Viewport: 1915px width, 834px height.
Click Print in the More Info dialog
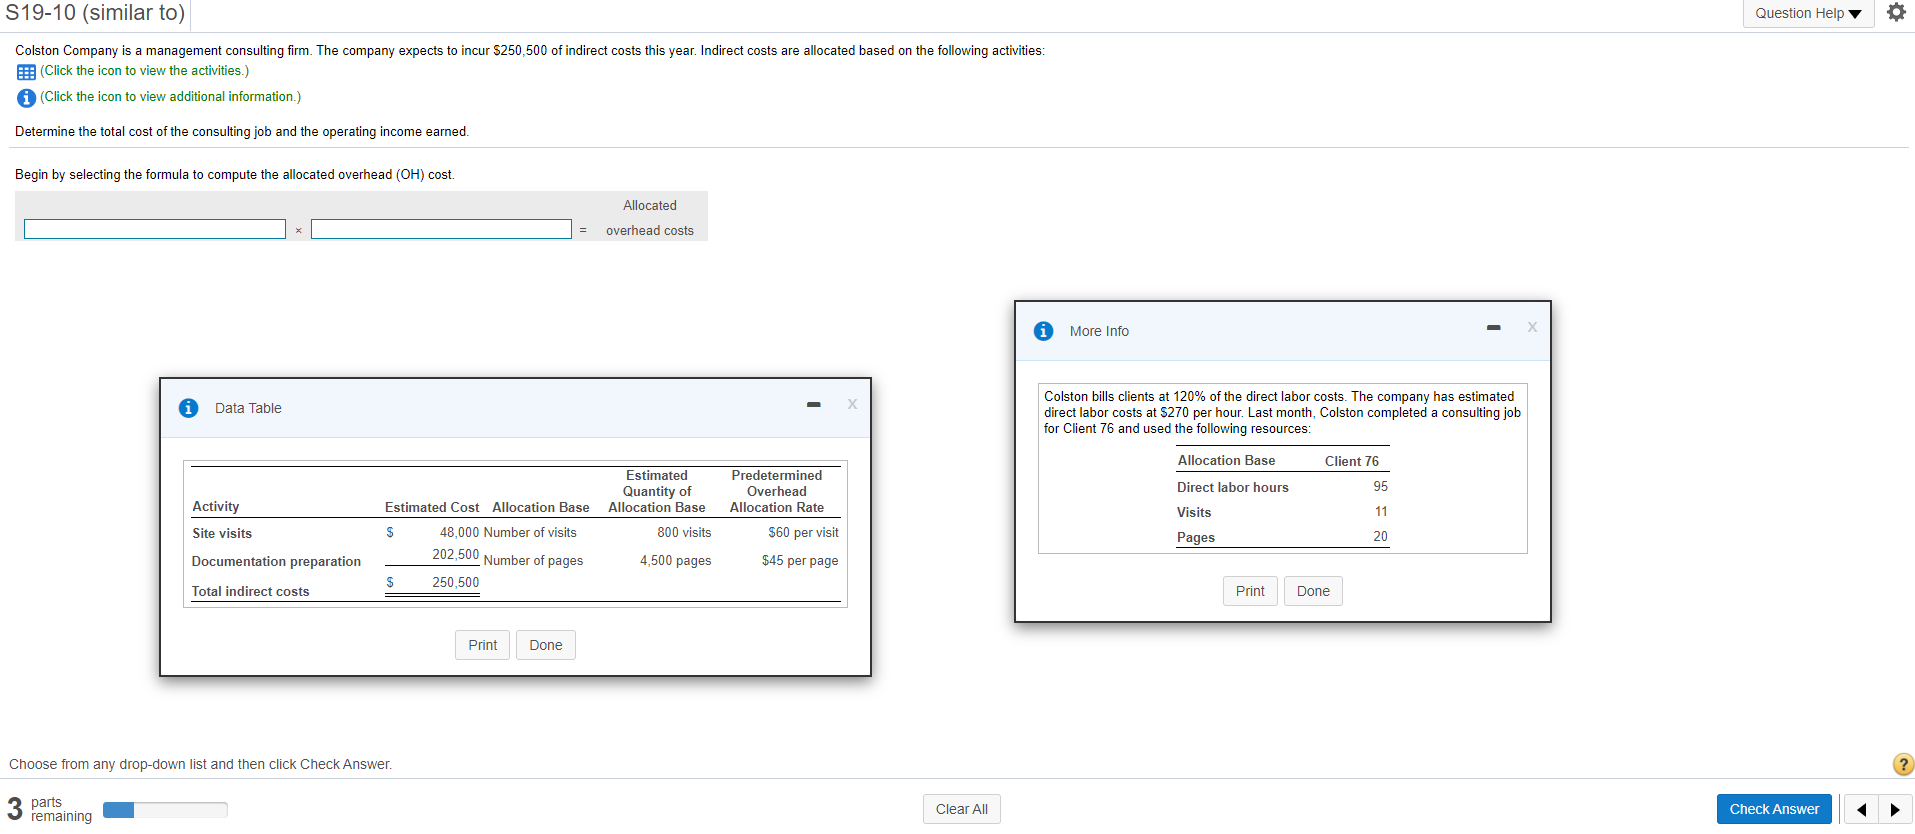pos(1250,591)
